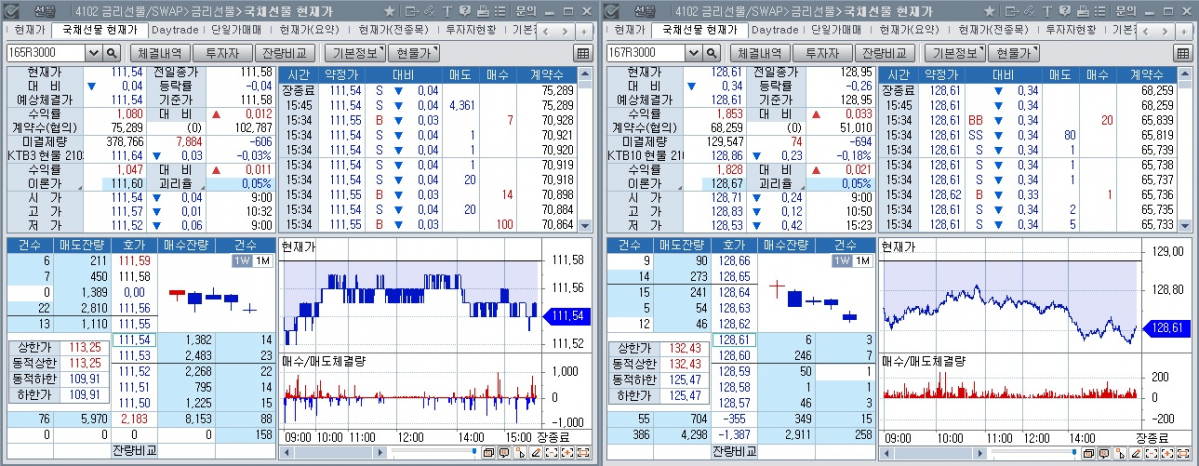The image size is (1199, 466).
Task: Click the overlapping windows icon under left chart
Action: click(x=489, y=452)
